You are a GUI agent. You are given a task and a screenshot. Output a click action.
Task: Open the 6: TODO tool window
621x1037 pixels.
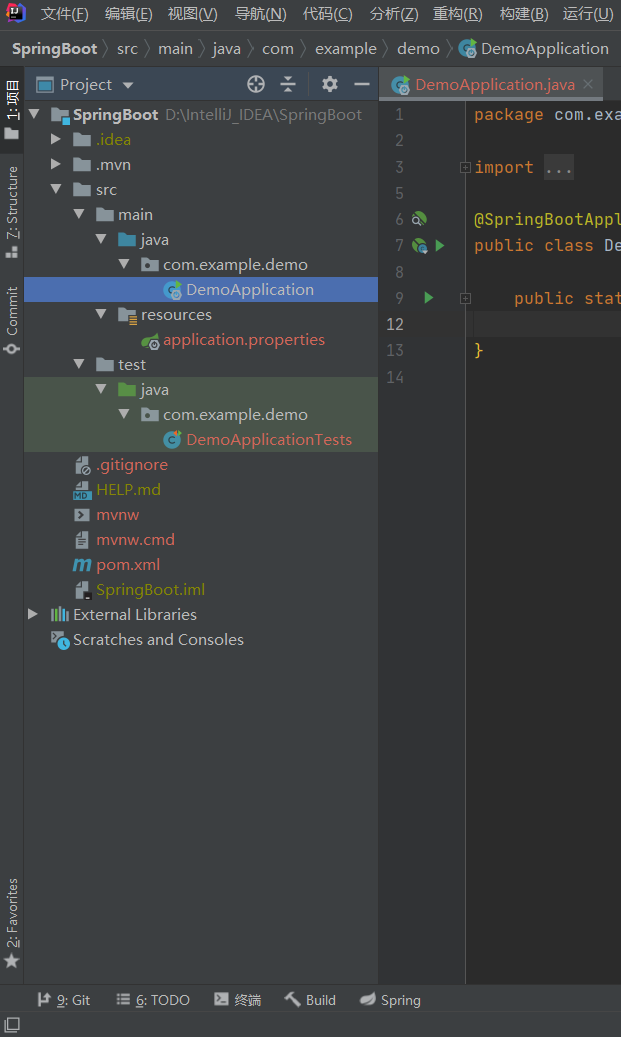pos(153,1000)
